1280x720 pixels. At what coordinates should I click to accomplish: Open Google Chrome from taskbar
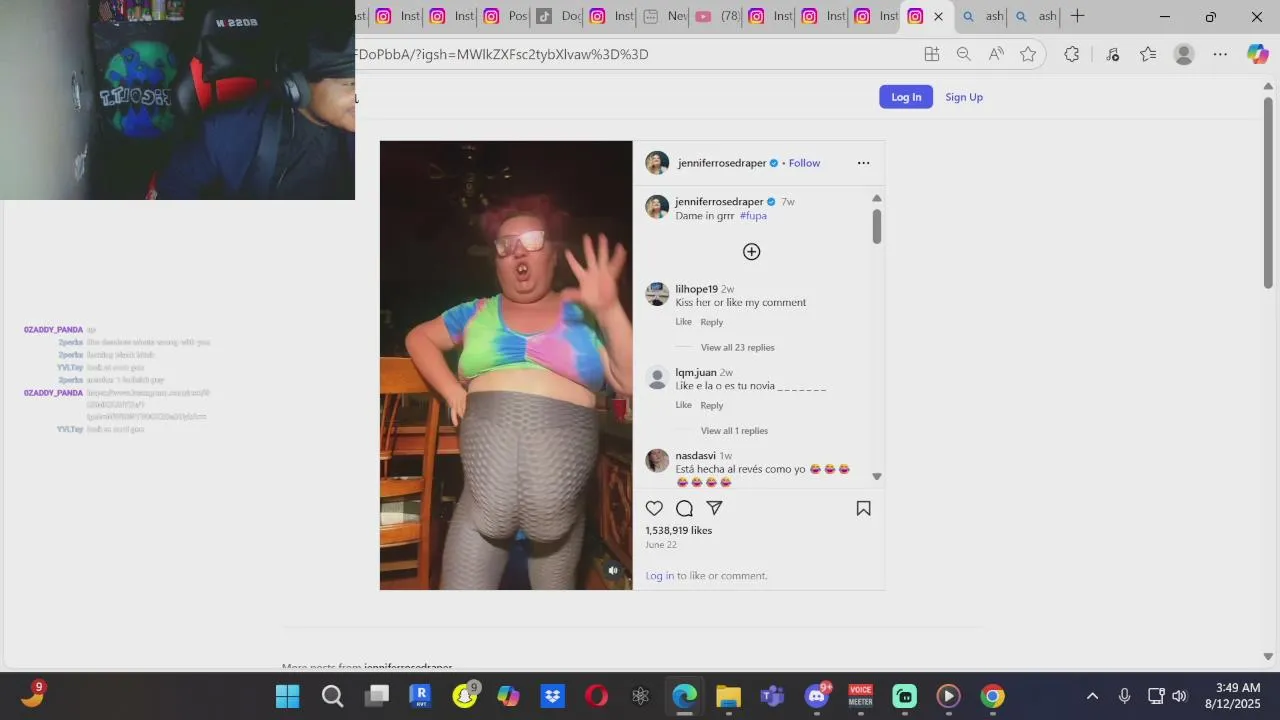pyautogui.click(x=992, y=696)
